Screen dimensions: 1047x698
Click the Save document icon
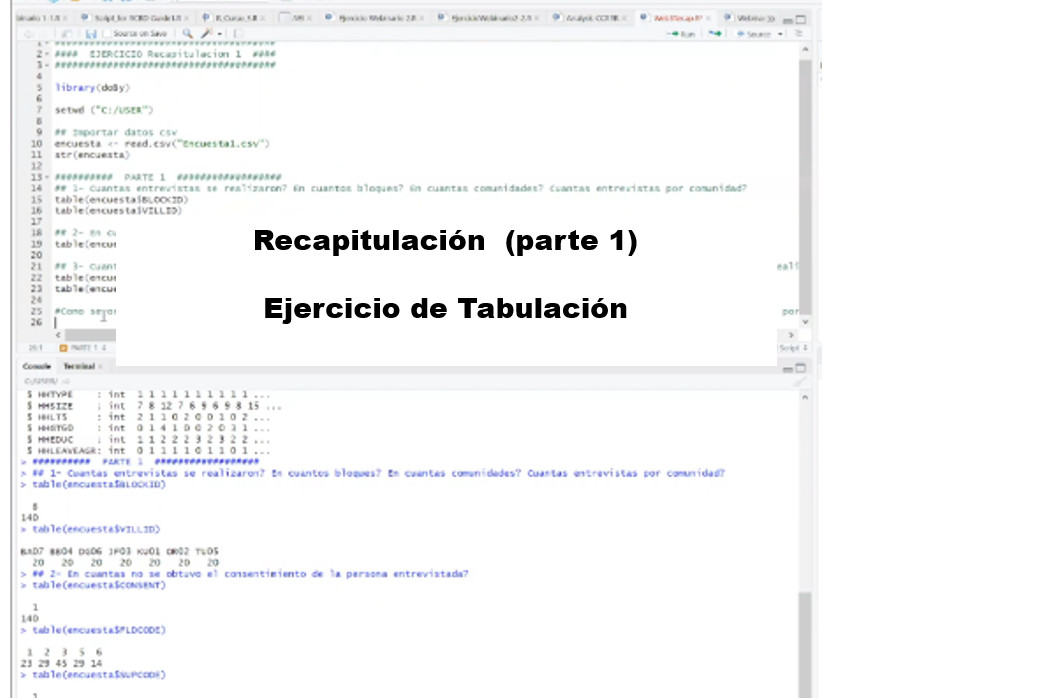[x=91, y=34]
